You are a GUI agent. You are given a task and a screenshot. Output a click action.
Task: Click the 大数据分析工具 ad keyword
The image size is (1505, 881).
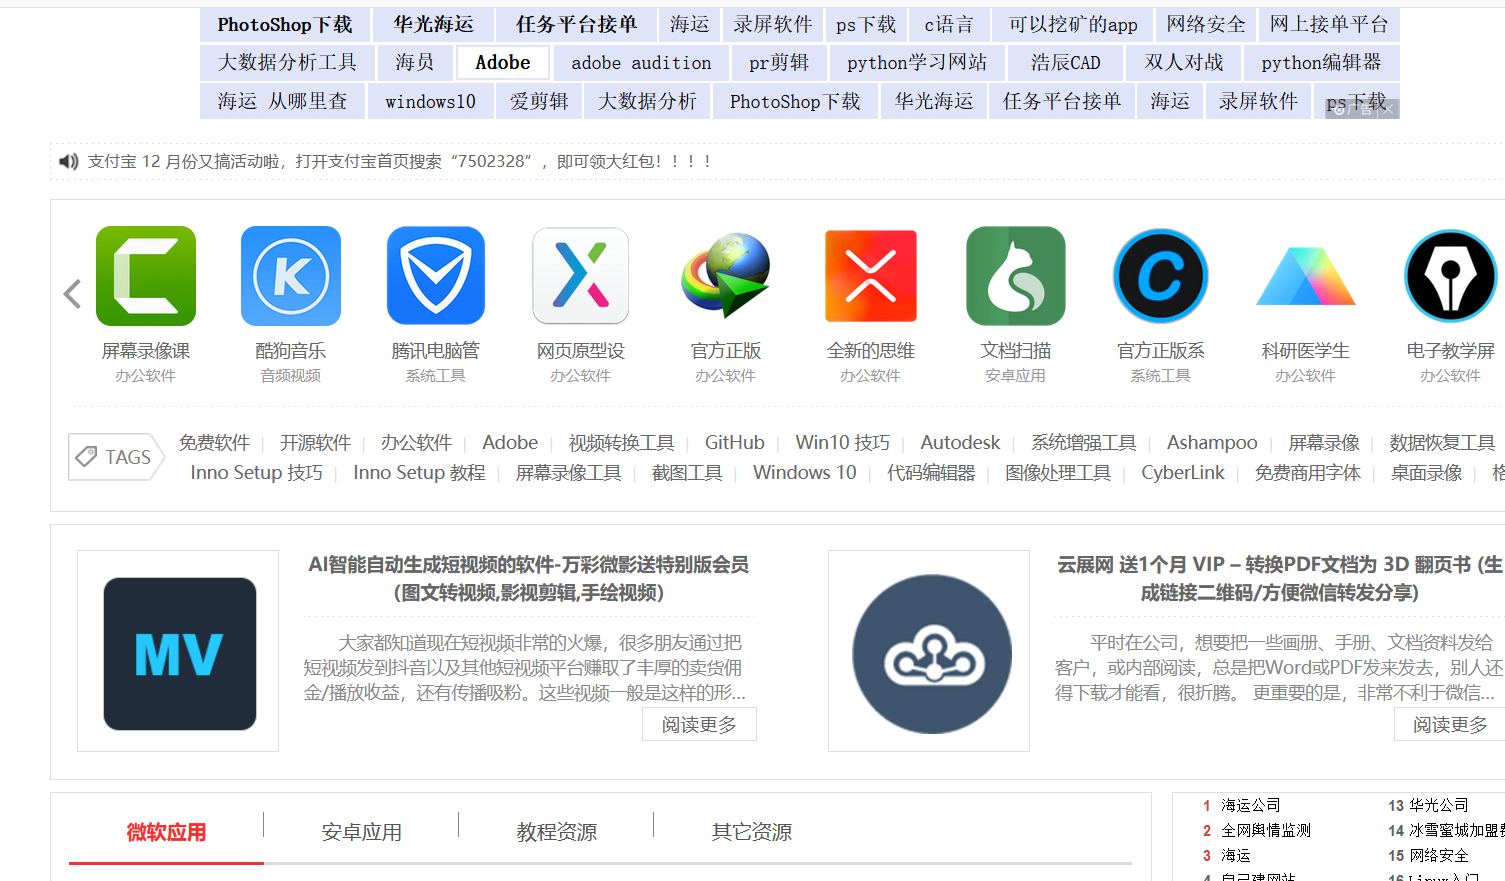[287, 62]
